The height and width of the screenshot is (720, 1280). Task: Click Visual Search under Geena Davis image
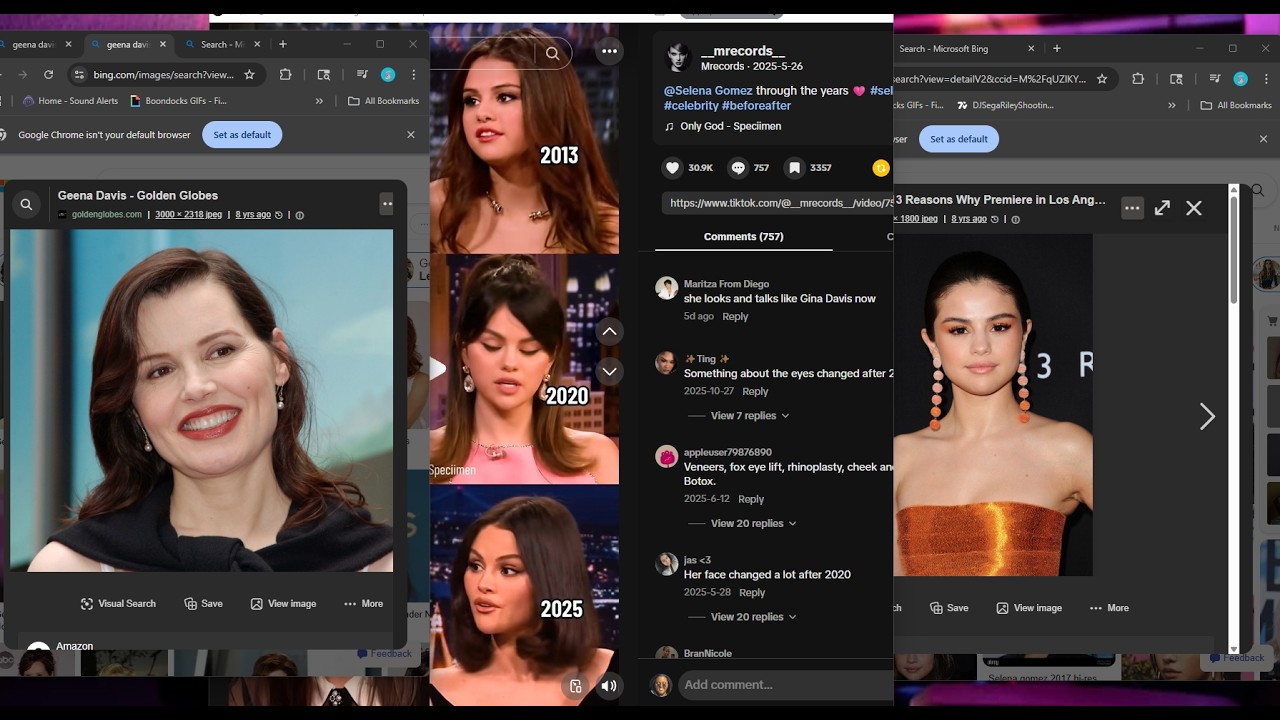pos(118,604)
